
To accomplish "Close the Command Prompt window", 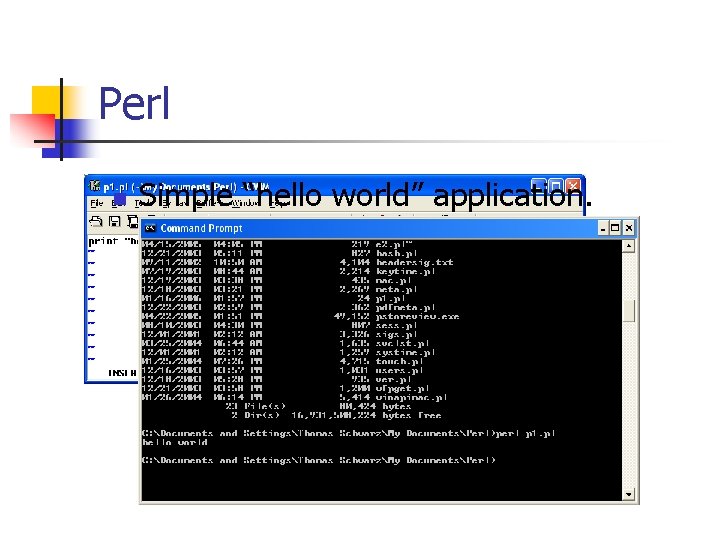I will (x=629, y=228).
